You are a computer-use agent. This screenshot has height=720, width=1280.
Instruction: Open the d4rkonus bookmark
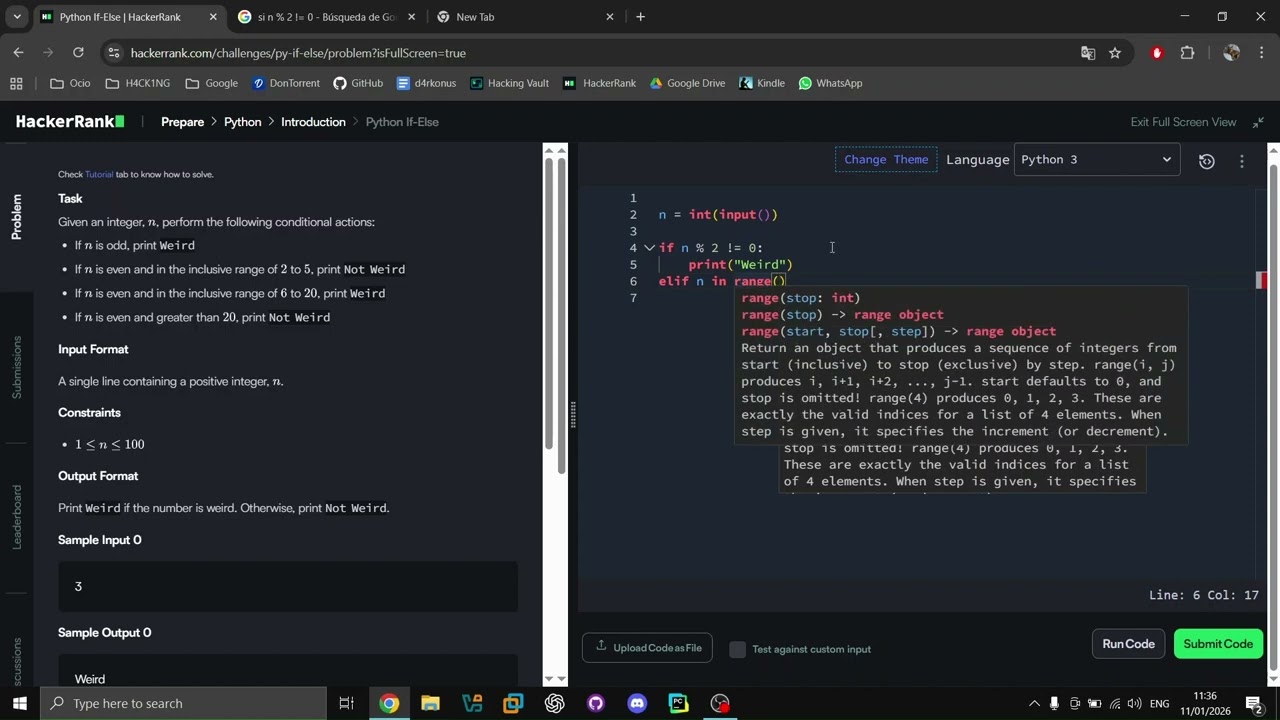point(425,83)
